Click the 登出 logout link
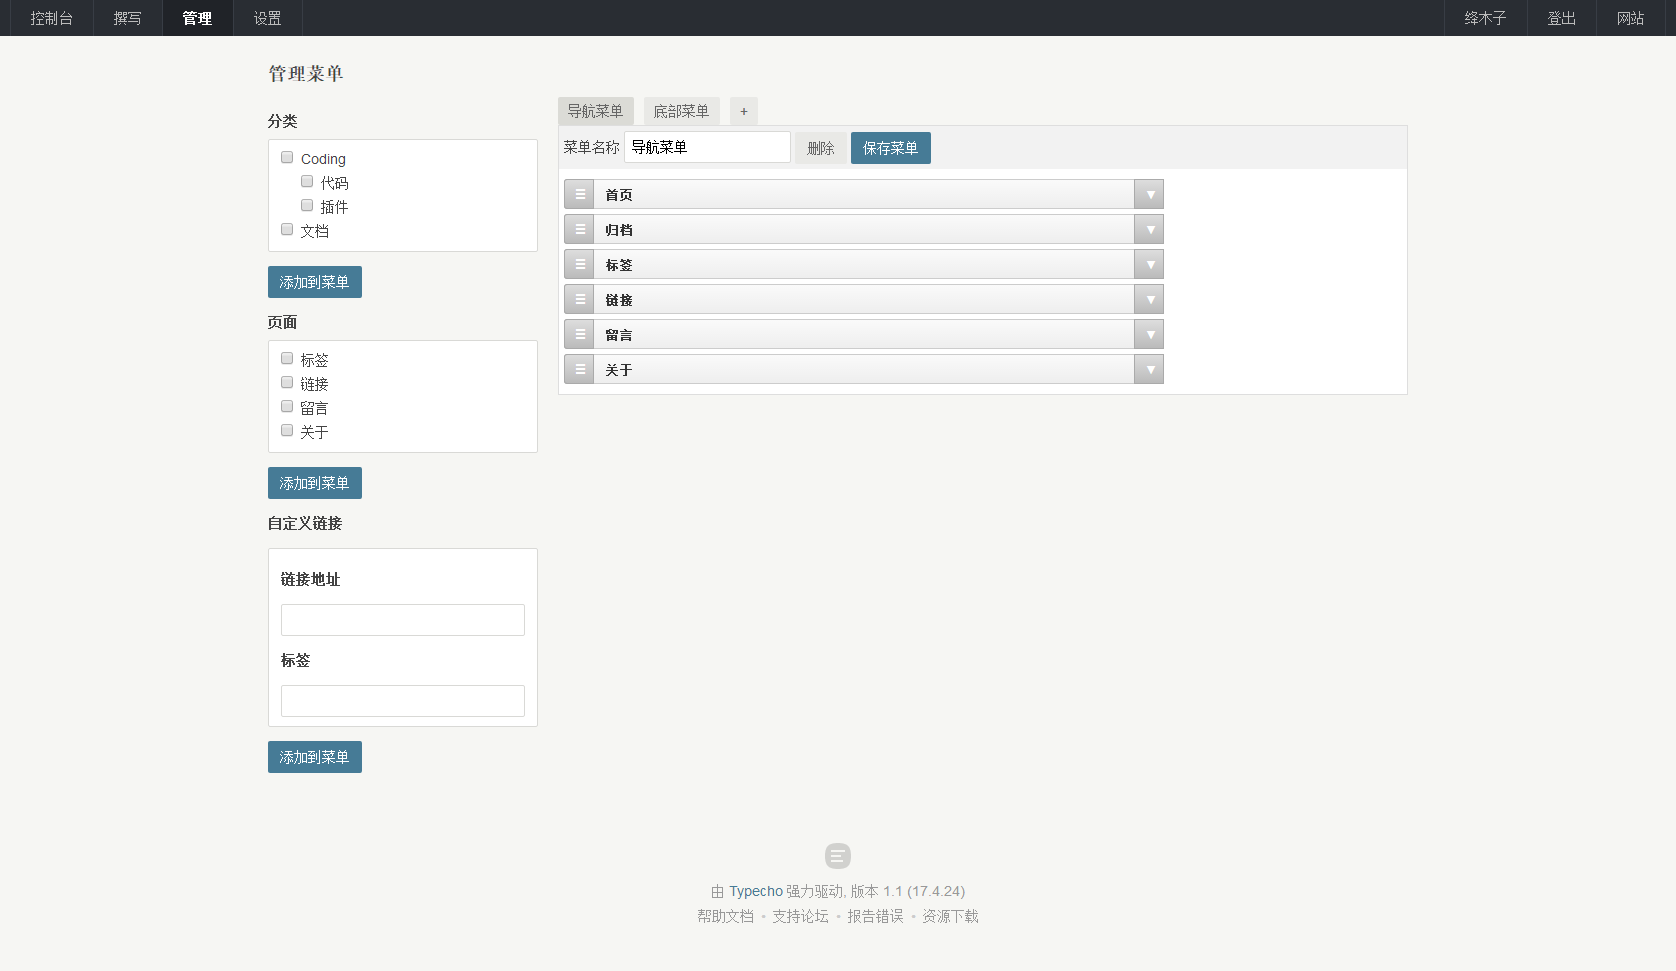The width and height of the screenshot is (1676, 971). 1561,18
